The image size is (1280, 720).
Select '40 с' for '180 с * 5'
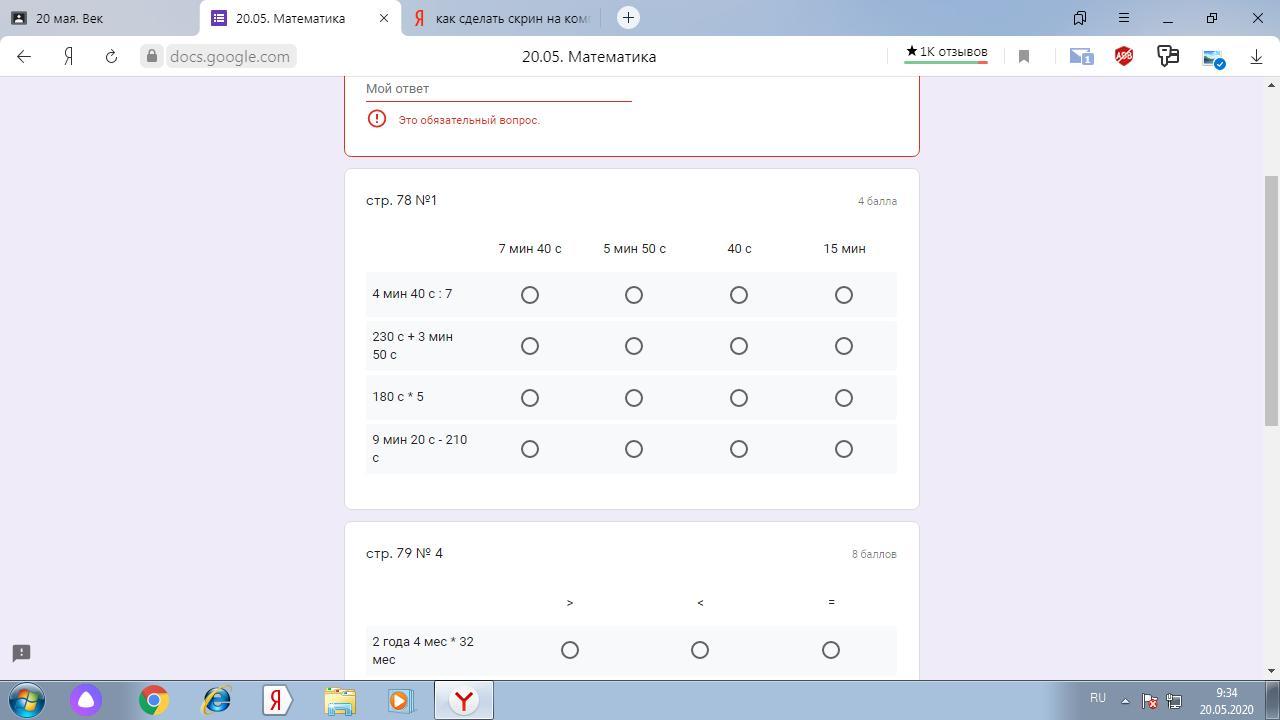coord(739,398)
